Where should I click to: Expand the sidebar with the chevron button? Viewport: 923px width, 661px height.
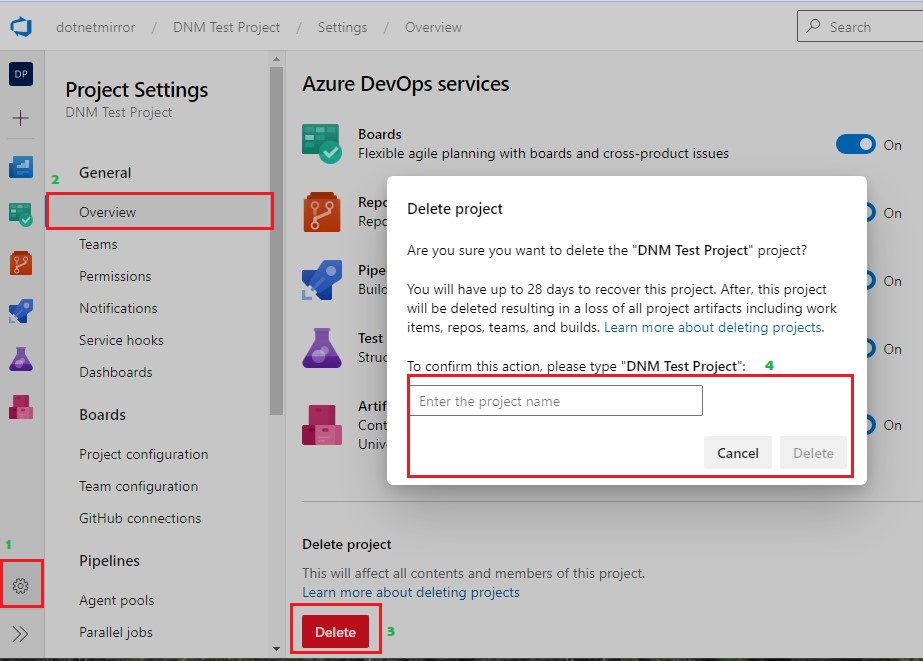21,632
